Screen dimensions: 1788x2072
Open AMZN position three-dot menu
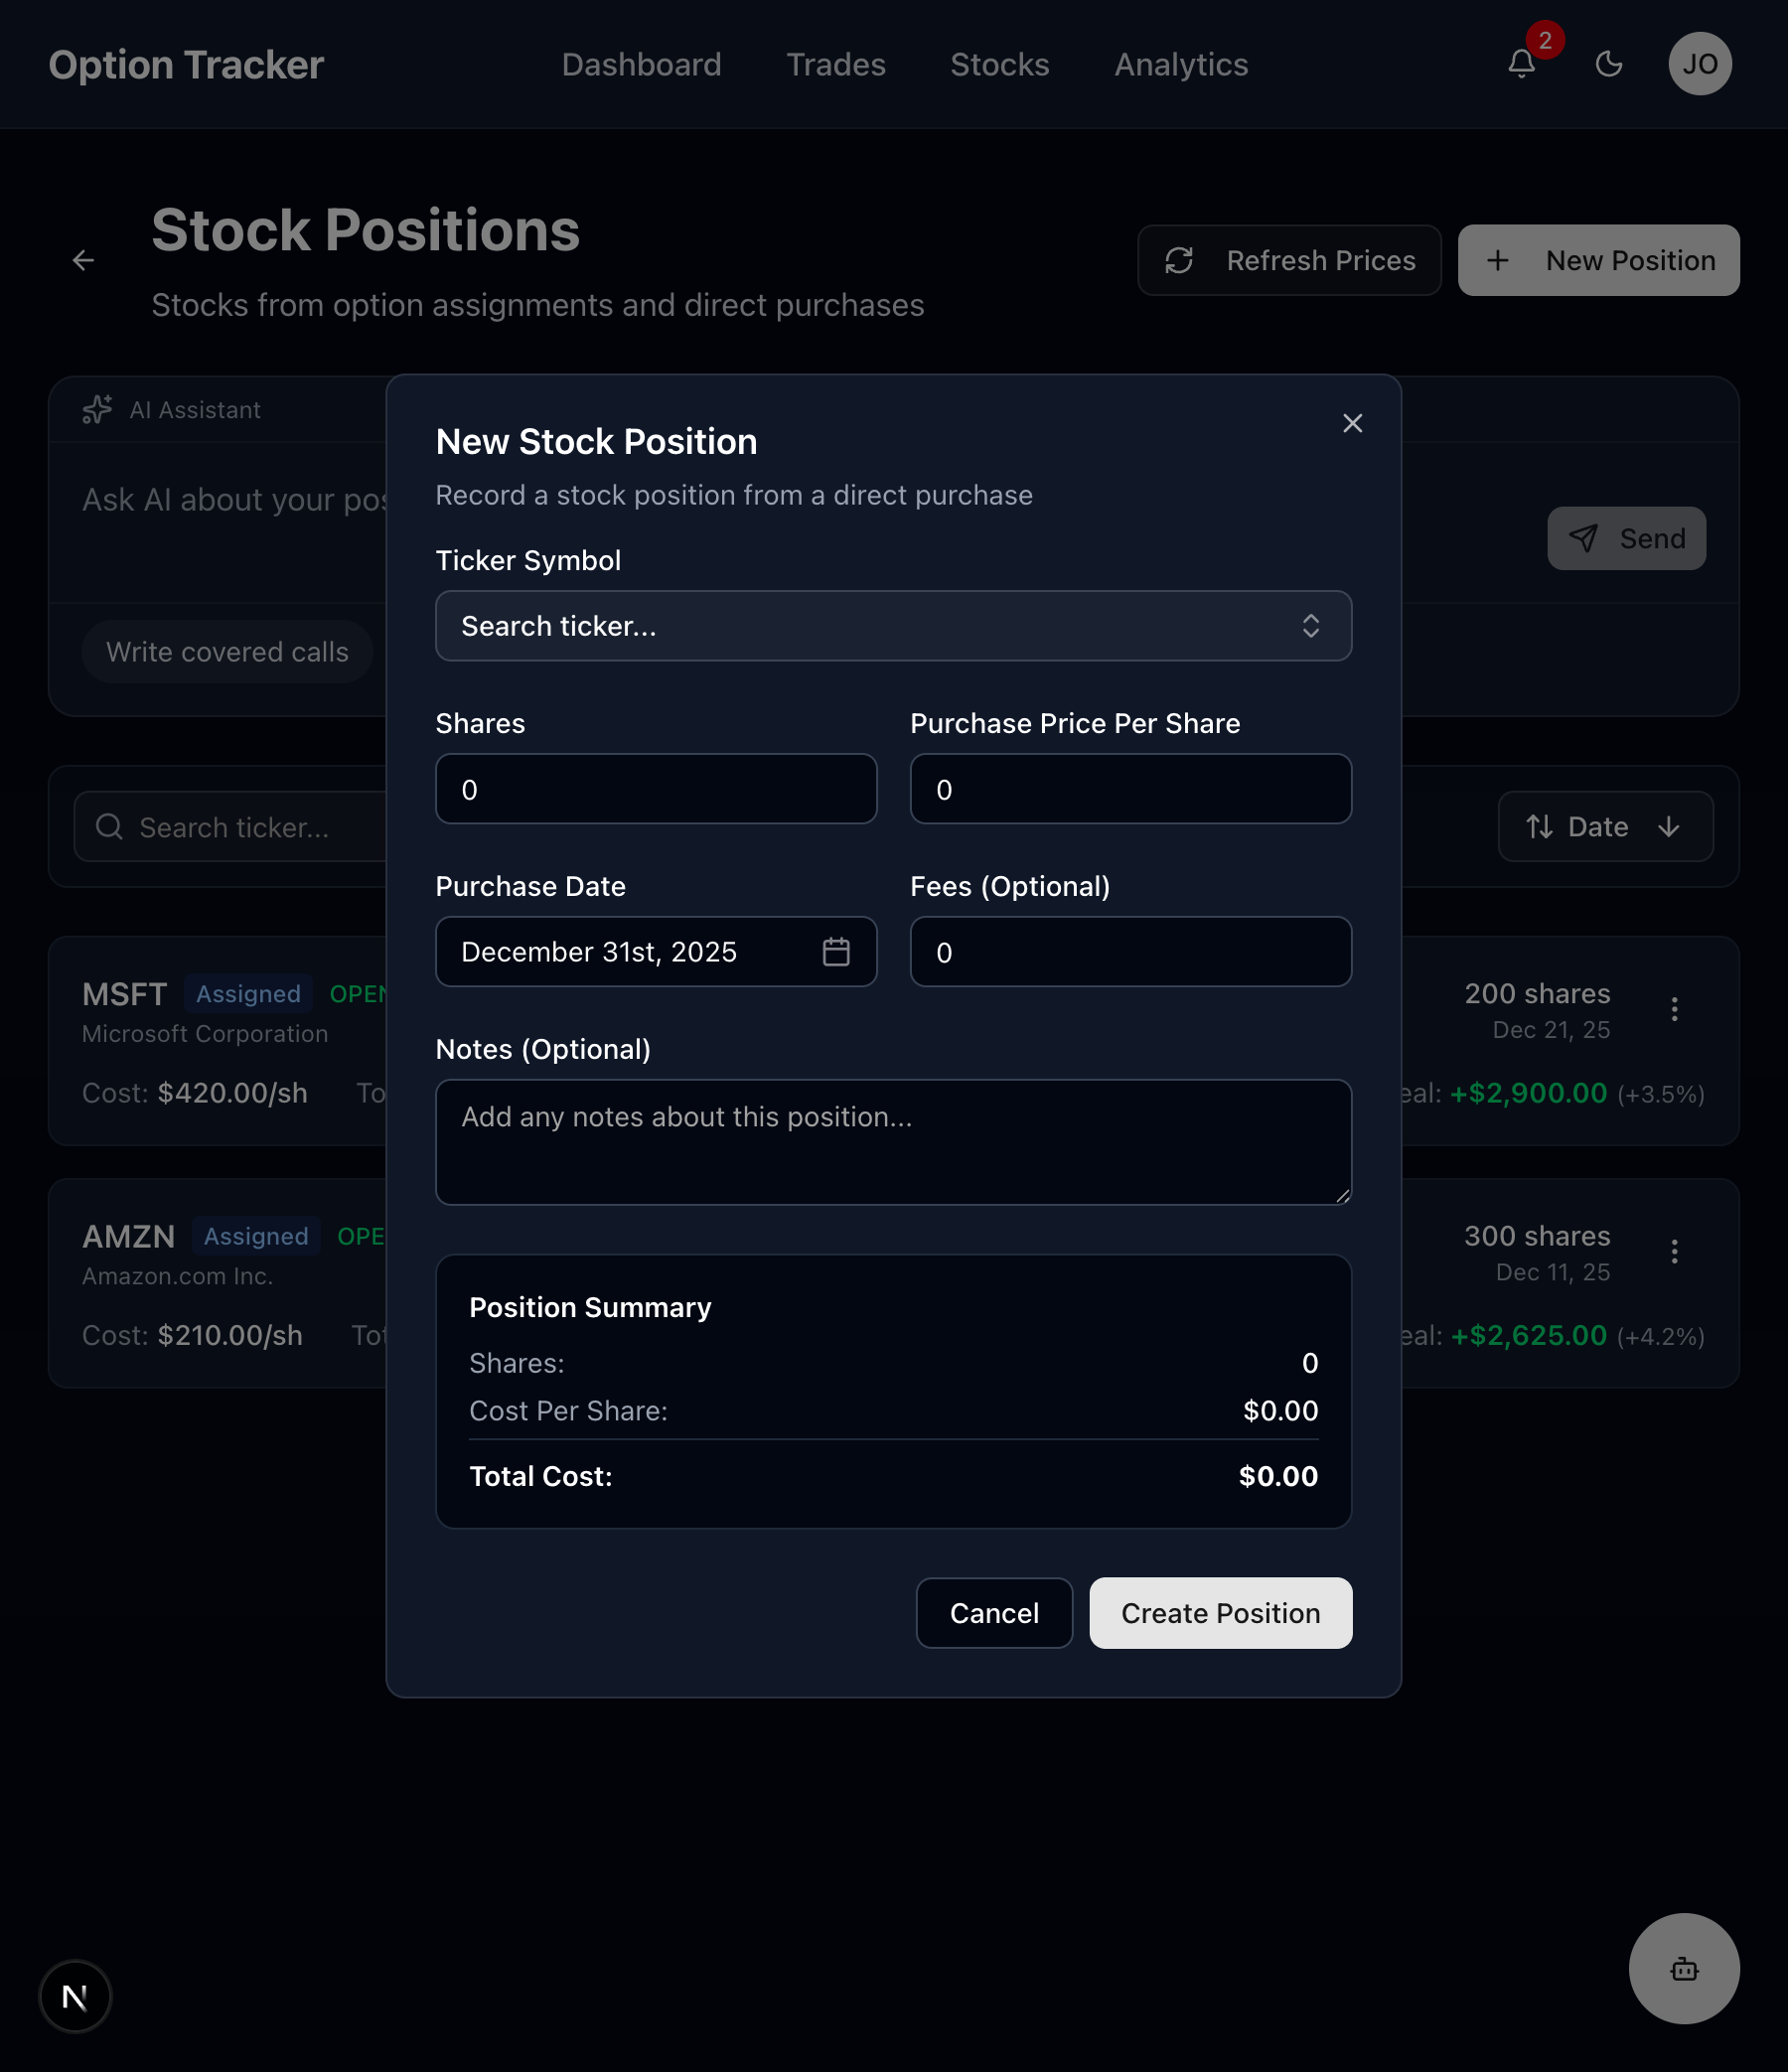(1674, 1251)
